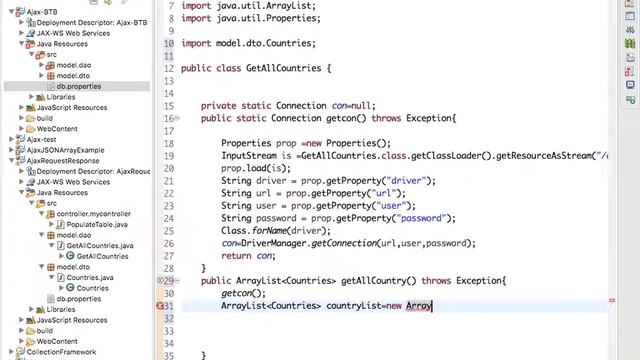Click the Deployment Descriptor: Ajax-BTB icon
This screenshot has height=360, width=640.
pos(31,22)
